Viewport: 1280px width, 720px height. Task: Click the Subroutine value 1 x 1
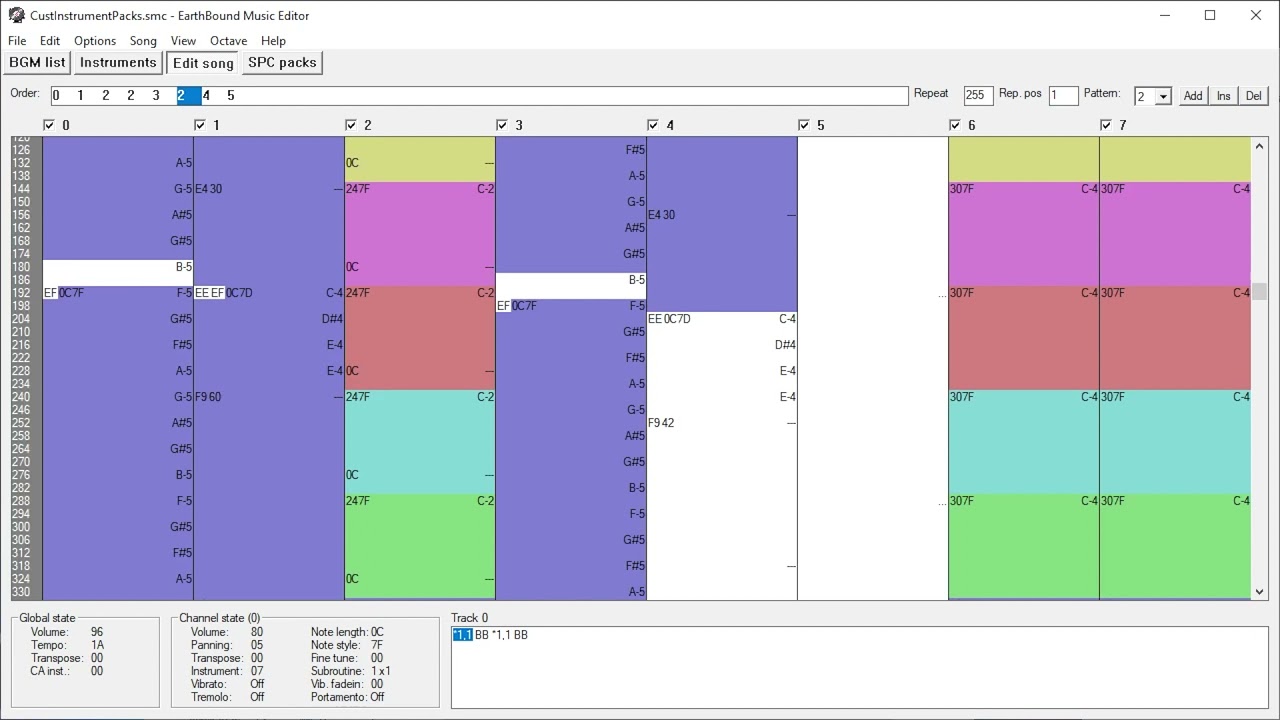[381, 671]
